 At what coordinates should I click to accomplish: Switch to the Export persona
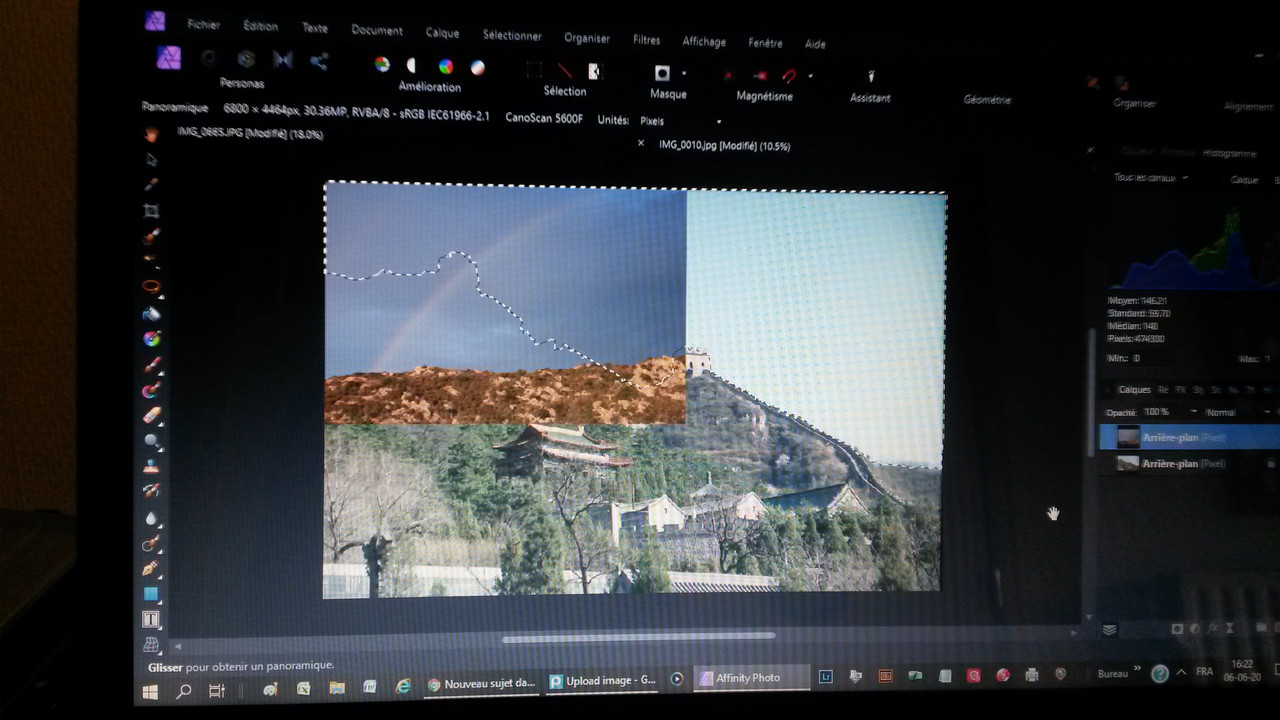pyautogui.click(x=319, y=61)
